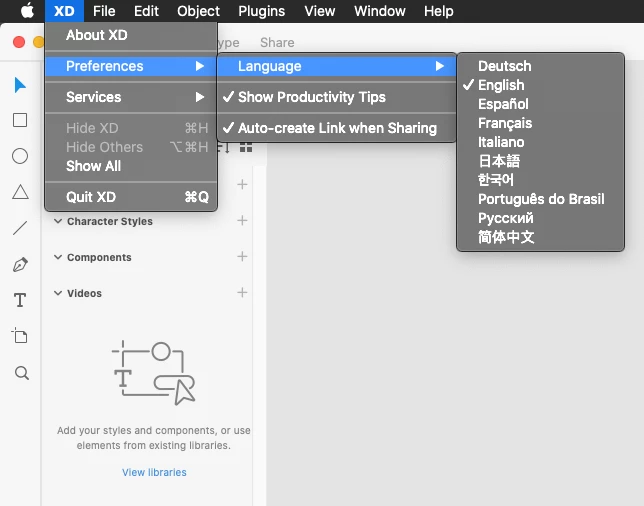Choose Deutsch language
The image size is (644, 506).
[x=540, y=66]
